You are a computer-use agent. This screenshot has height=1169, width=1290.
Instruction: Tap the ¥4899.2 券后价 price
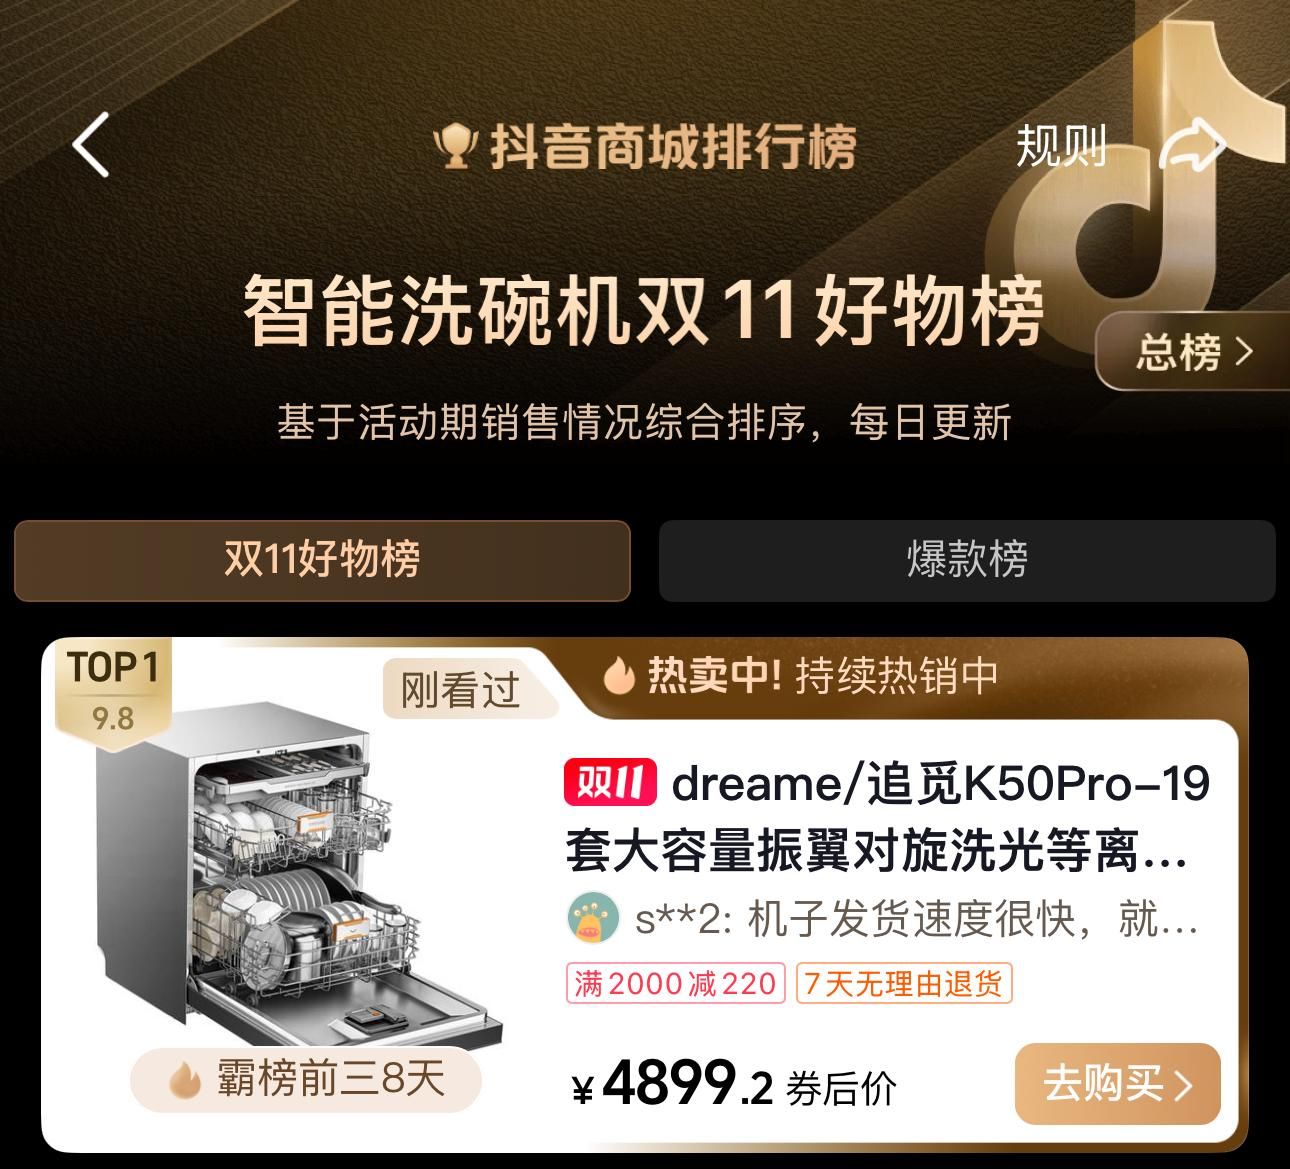[734, 1085]
